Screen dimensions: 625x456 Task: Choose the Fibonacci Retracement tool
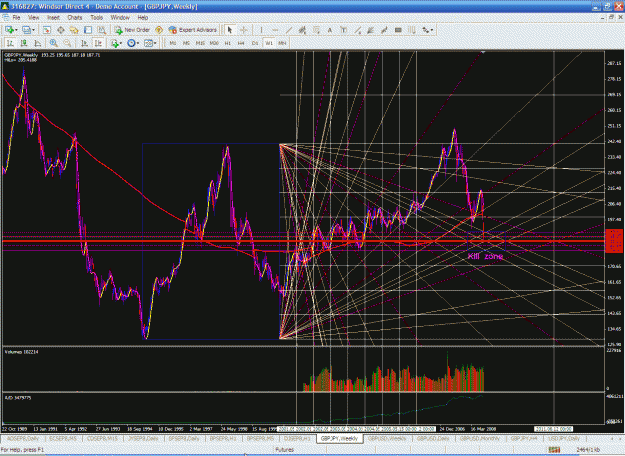click(316, 30)
